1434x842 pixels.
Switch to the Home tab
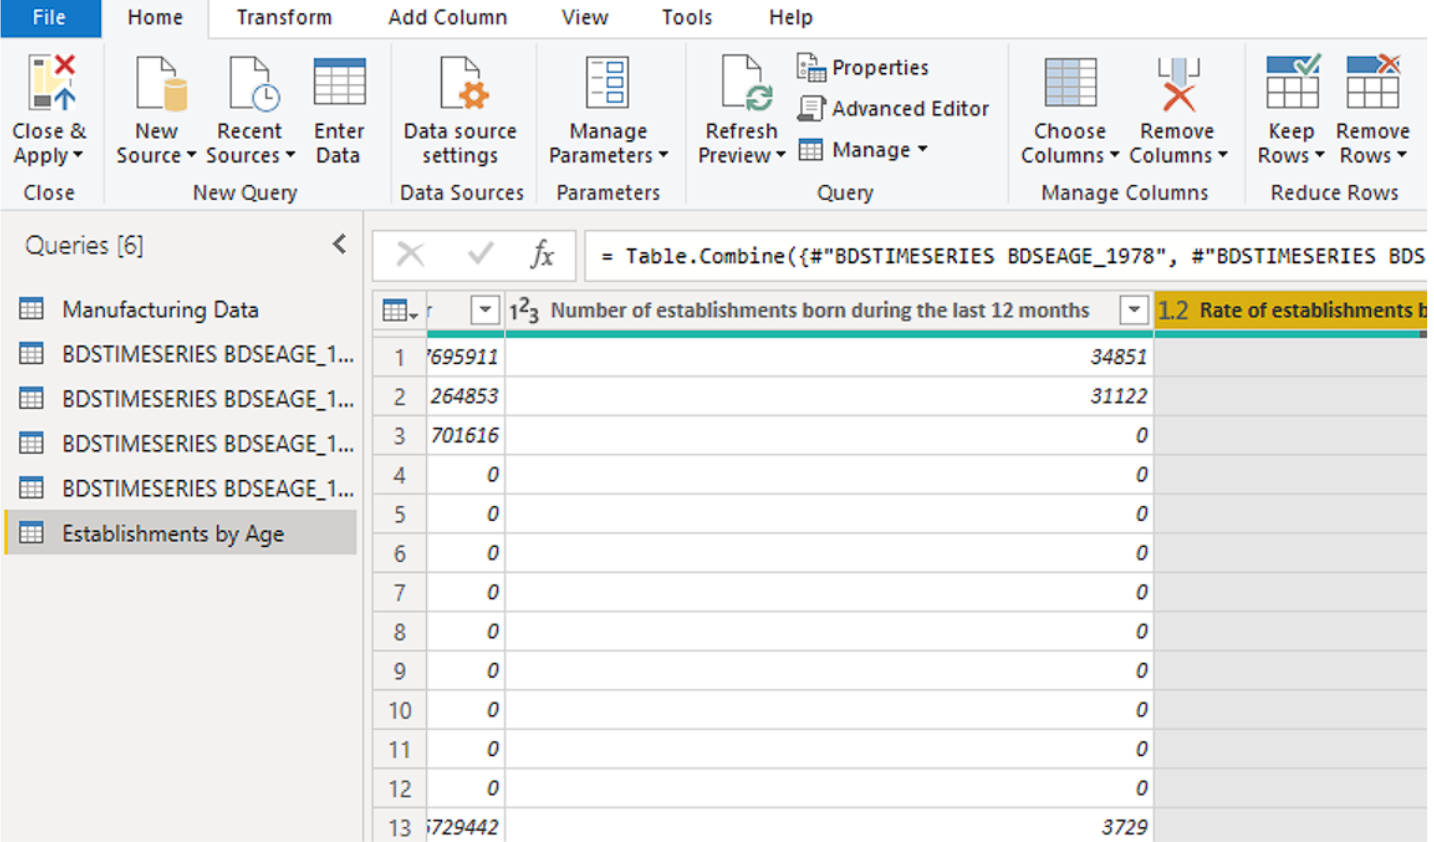point(155,18)
